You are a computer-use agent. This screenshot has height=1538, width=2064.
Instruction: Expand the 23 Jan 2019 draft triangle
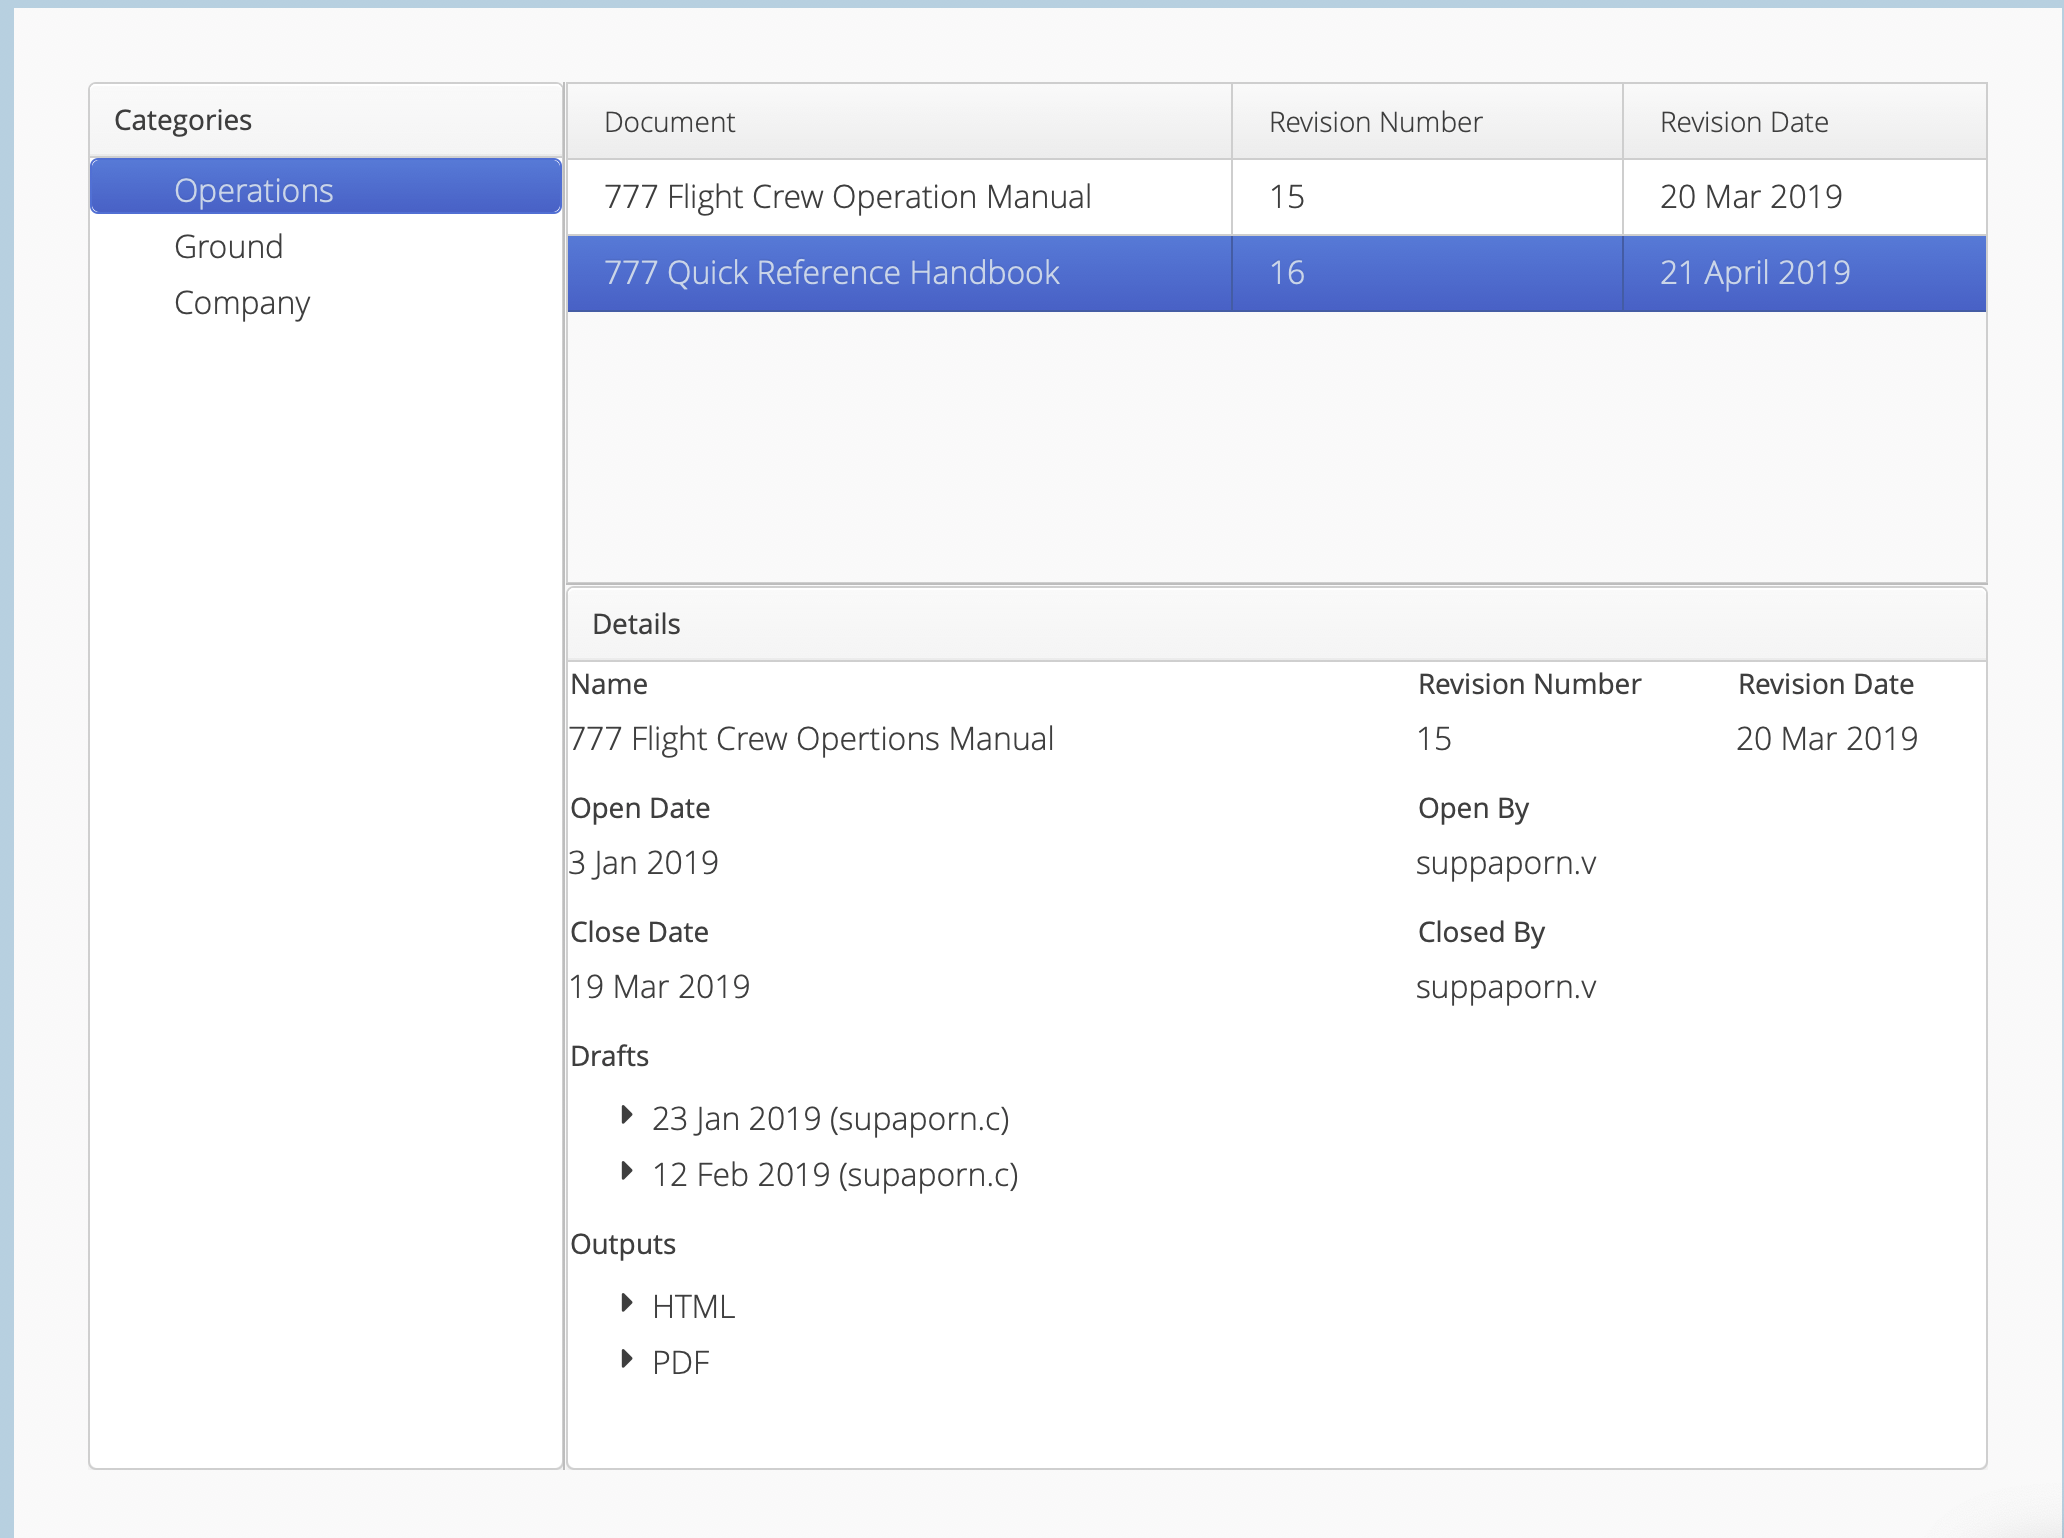point(627,1115)
